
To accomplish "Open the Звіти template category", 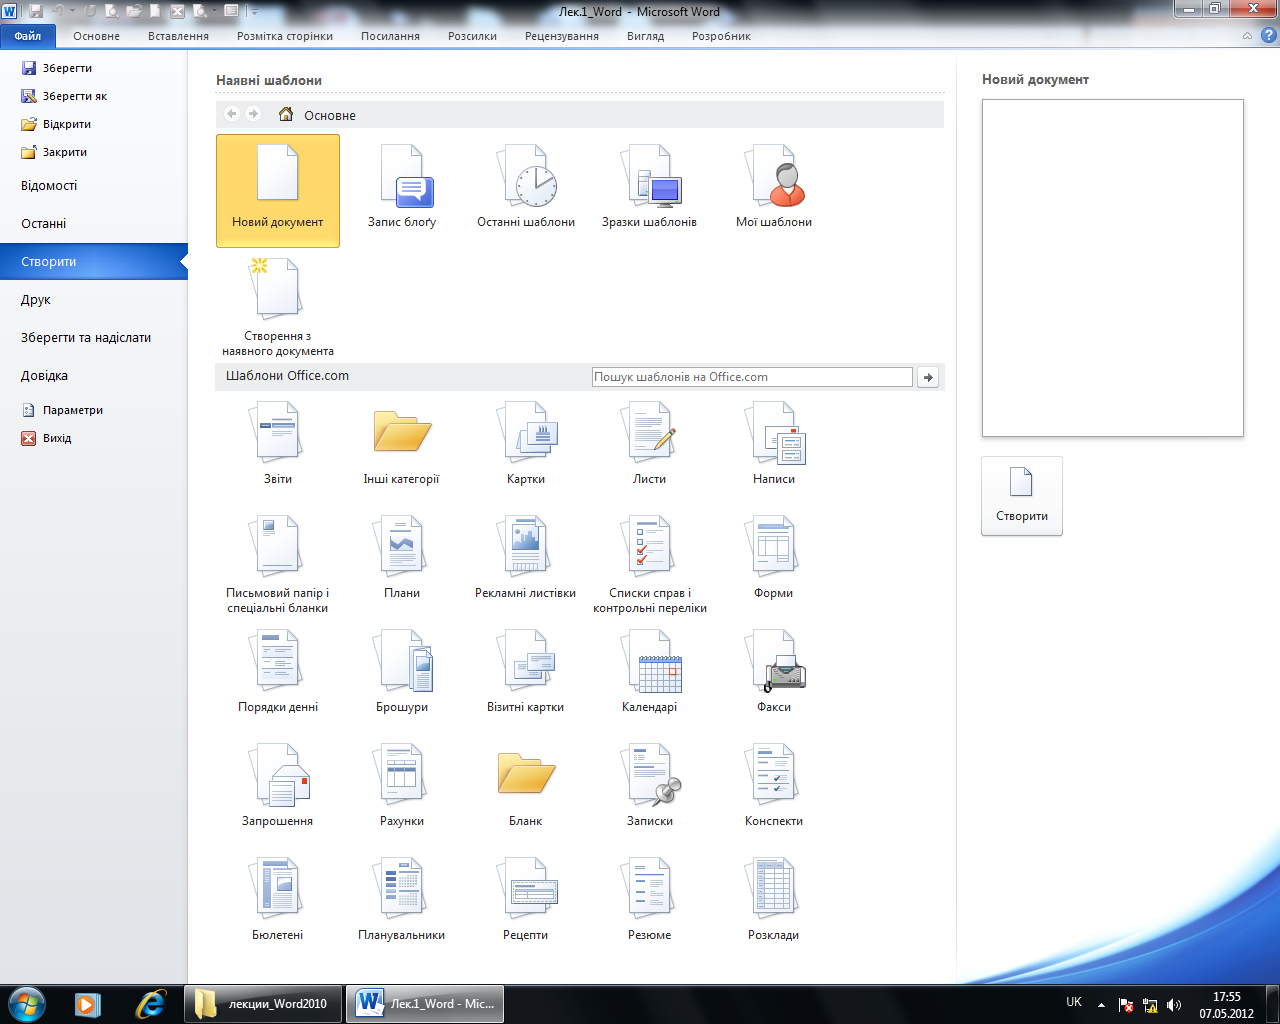I will [x=278, y=443].
